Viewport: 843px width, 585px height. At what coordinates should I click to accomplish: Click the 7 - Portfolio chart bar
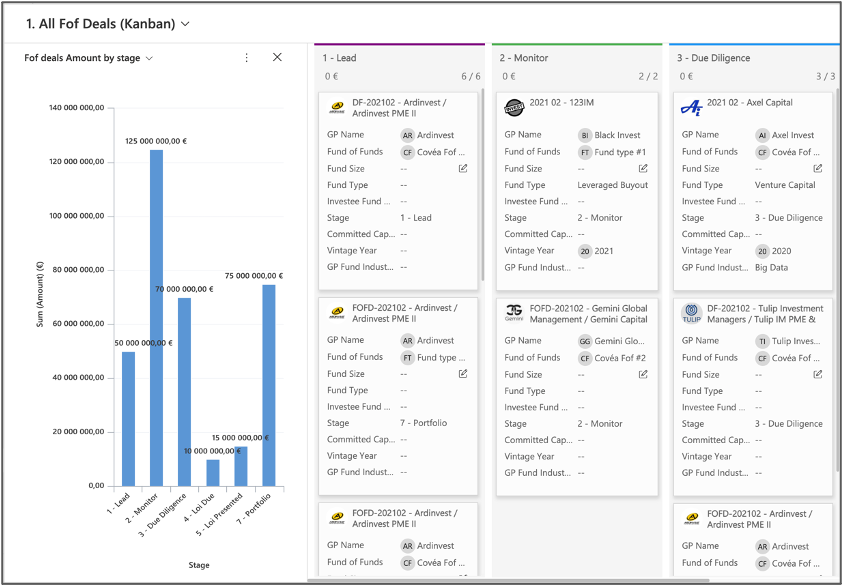click(x=269, y=386)
